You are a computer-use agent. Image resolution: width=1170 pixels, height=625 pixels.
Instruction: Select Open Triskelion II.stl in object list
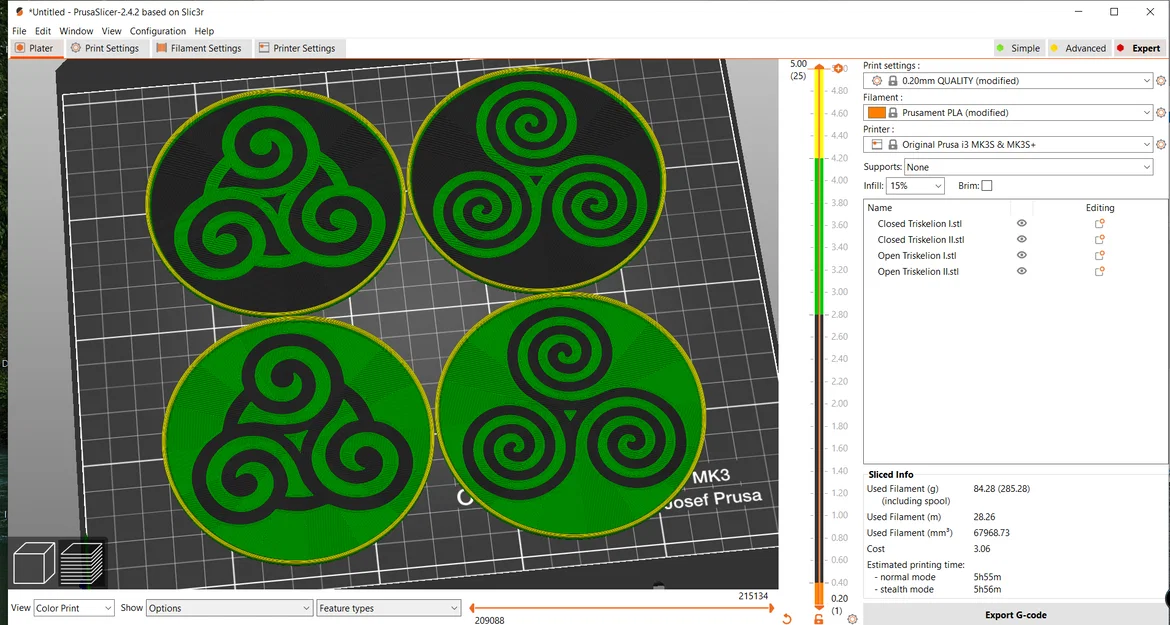coord(918,271)
